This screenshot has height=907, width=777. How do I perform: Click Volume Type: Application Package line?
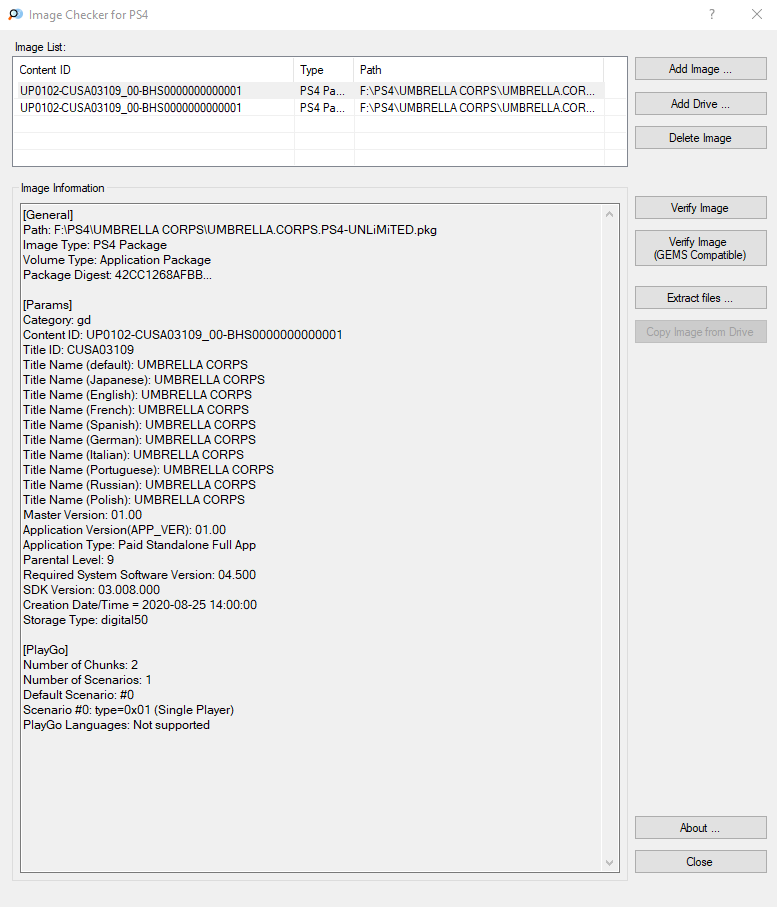117,260
